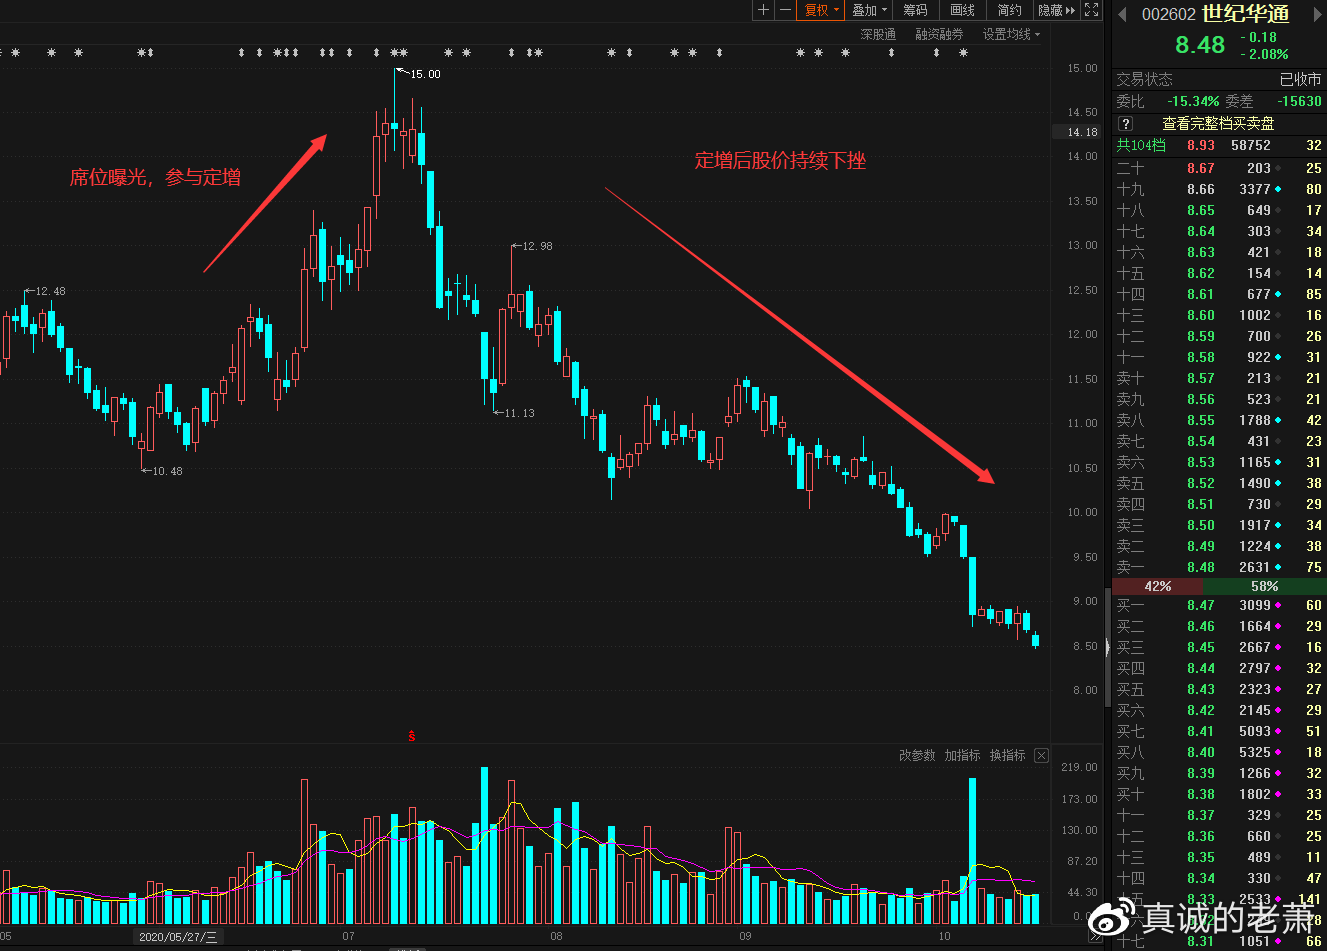Close the volume indicator panel
Viewport: 1327px width, 951px height.
(1041, 755)
